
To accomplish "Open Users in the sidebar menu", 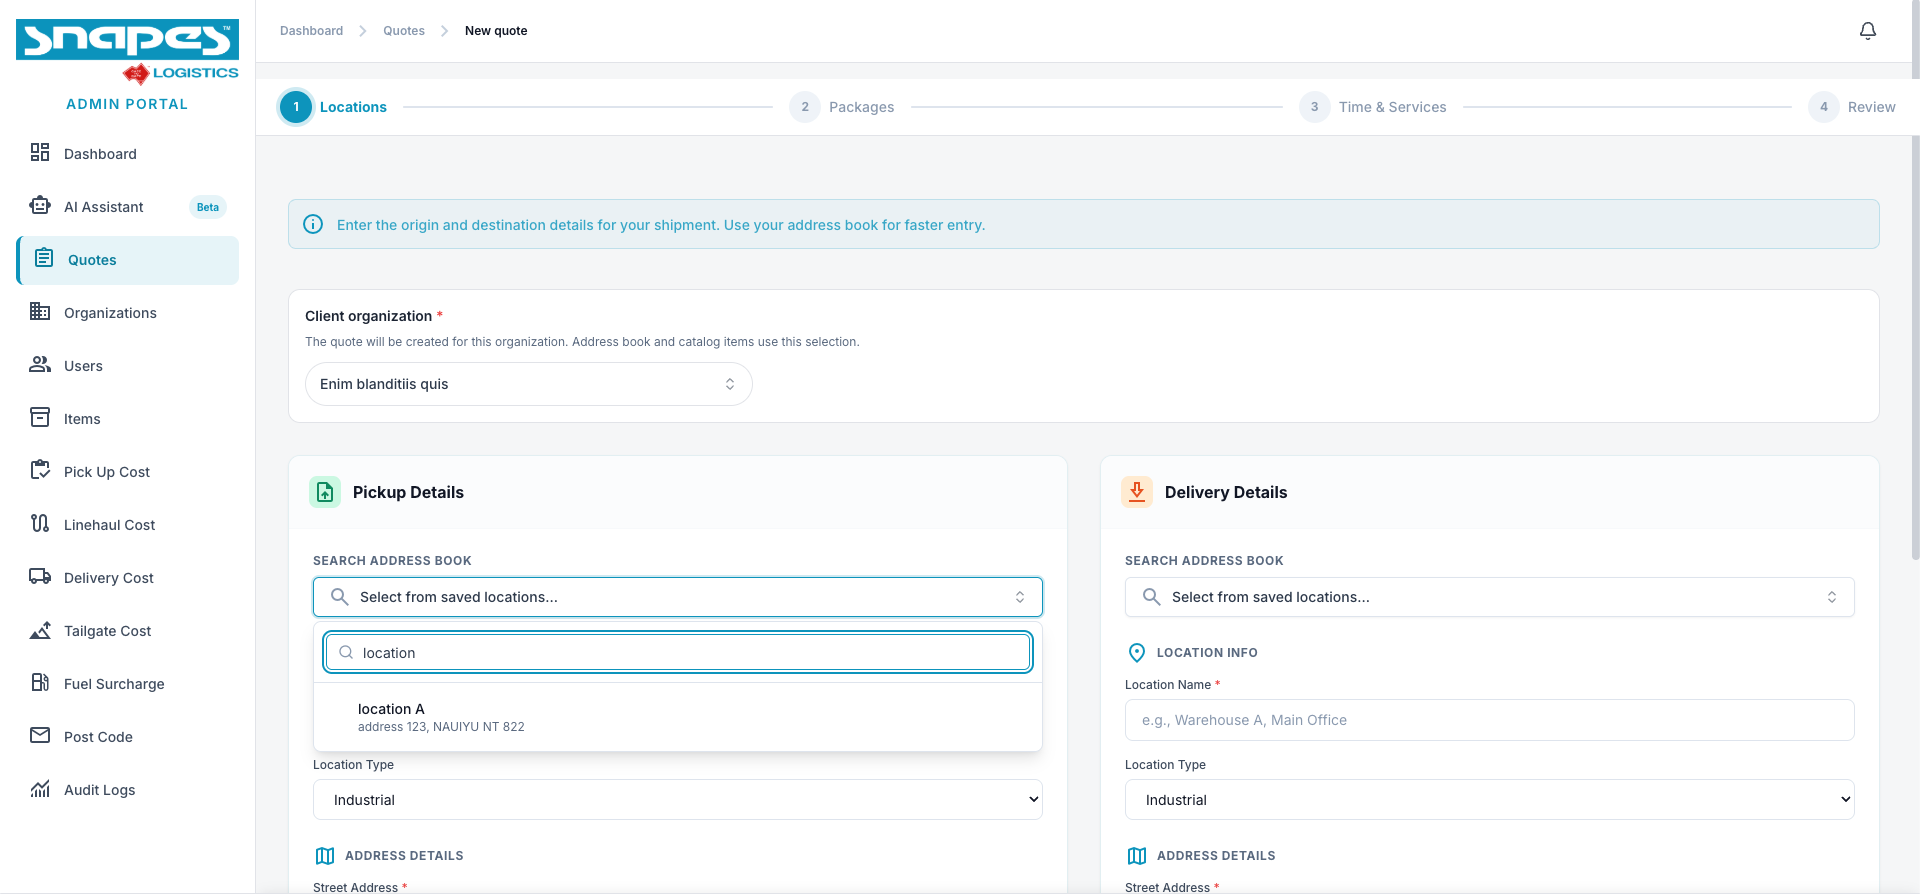I will 83,366.
